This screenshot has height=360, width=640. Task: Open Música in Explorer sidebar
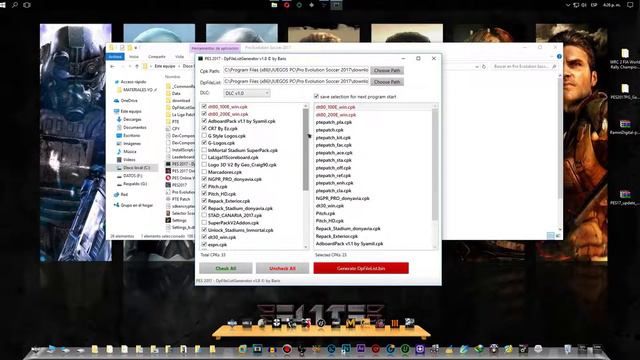click(x=130, y=151)
